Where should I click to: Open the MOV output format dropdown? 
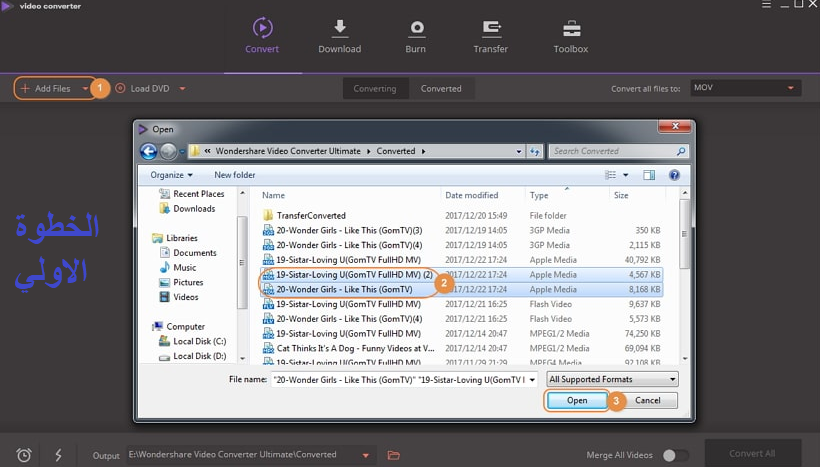[745, 88]
